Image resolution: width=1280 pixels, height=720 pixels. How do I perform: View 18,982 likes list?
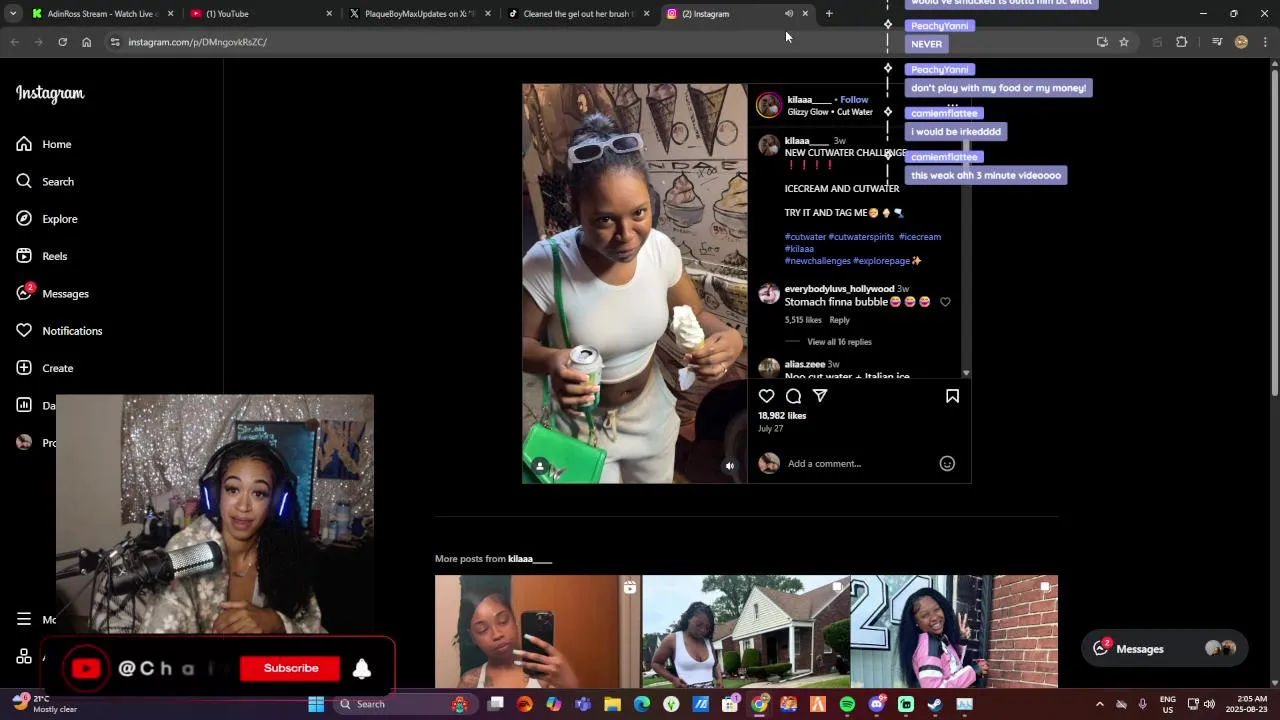point(782,416)
